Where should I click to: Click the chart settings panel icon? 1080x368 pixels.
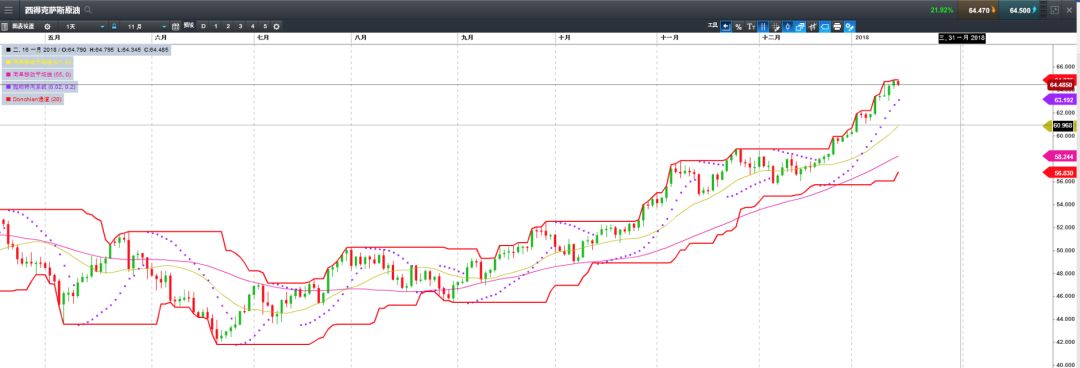tap(4, 26)
